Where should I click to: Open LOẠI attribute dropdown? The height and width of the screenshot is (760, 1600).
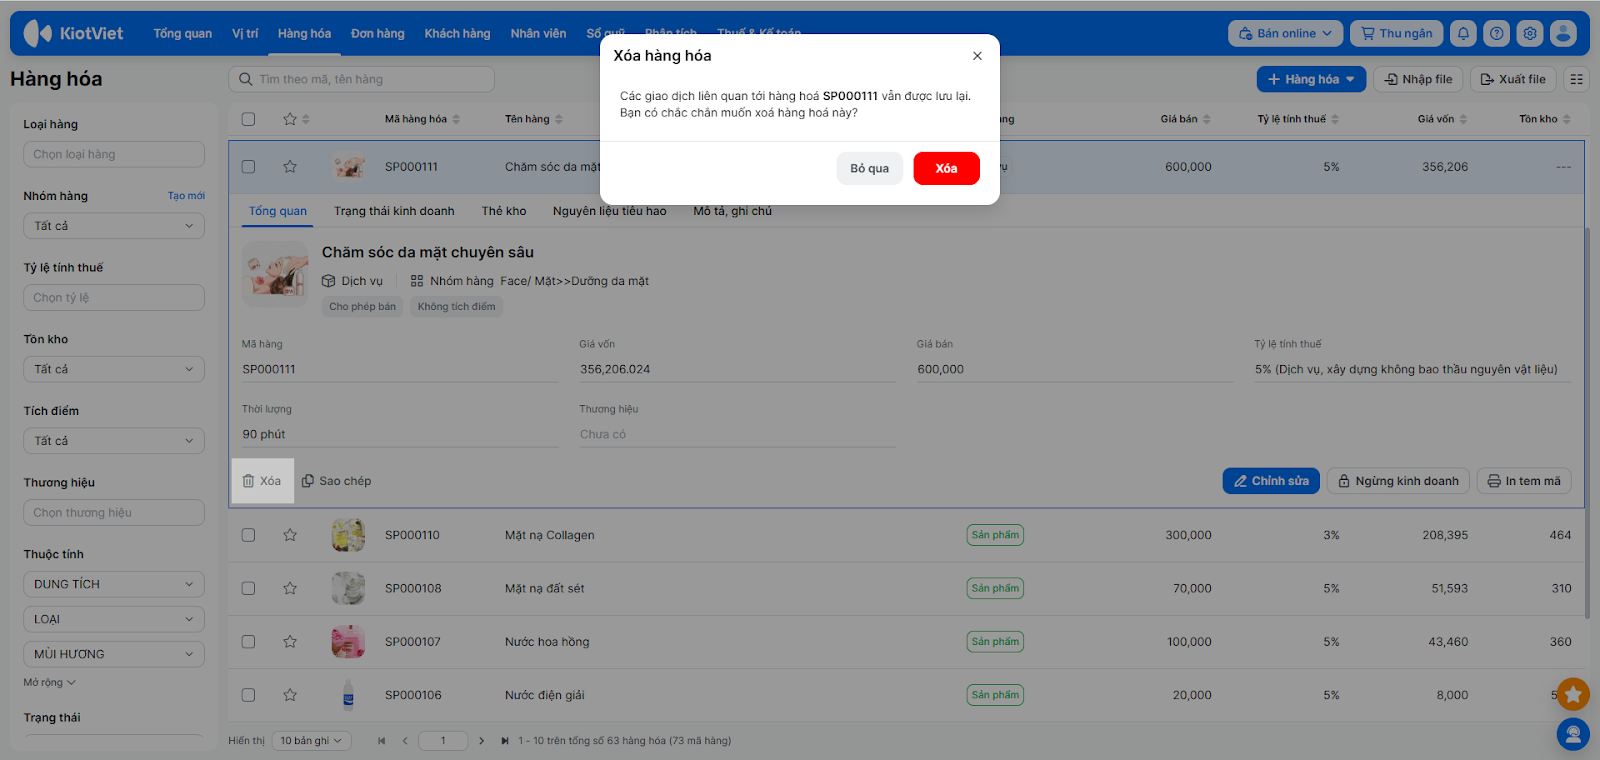coord(114,619)
